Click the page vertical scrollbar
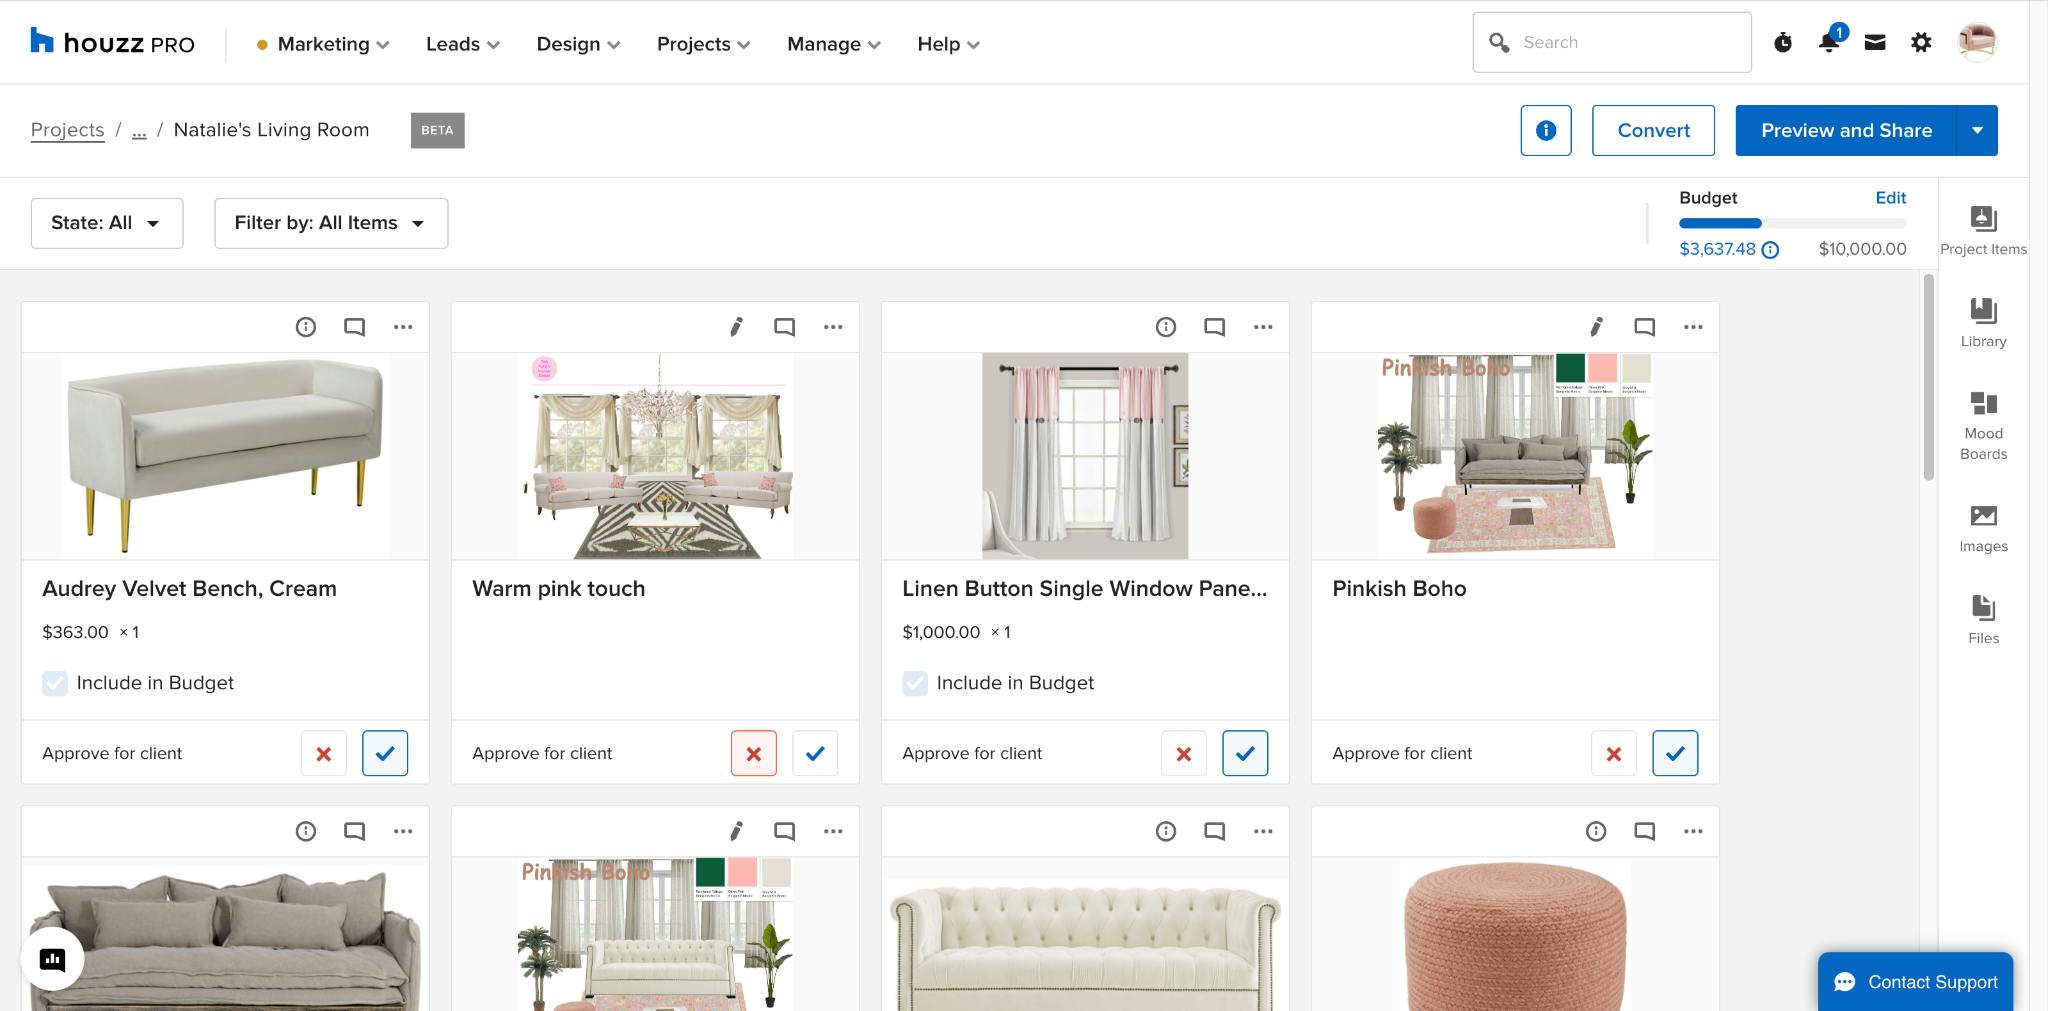This screenshot has width=2048, height=1011. pyautogui.click(x=1929, y=377)
